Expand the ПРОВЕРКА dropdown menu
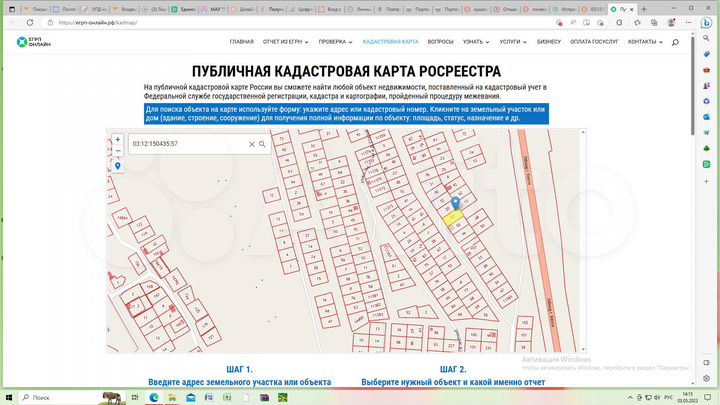 [x=335, y=42]
